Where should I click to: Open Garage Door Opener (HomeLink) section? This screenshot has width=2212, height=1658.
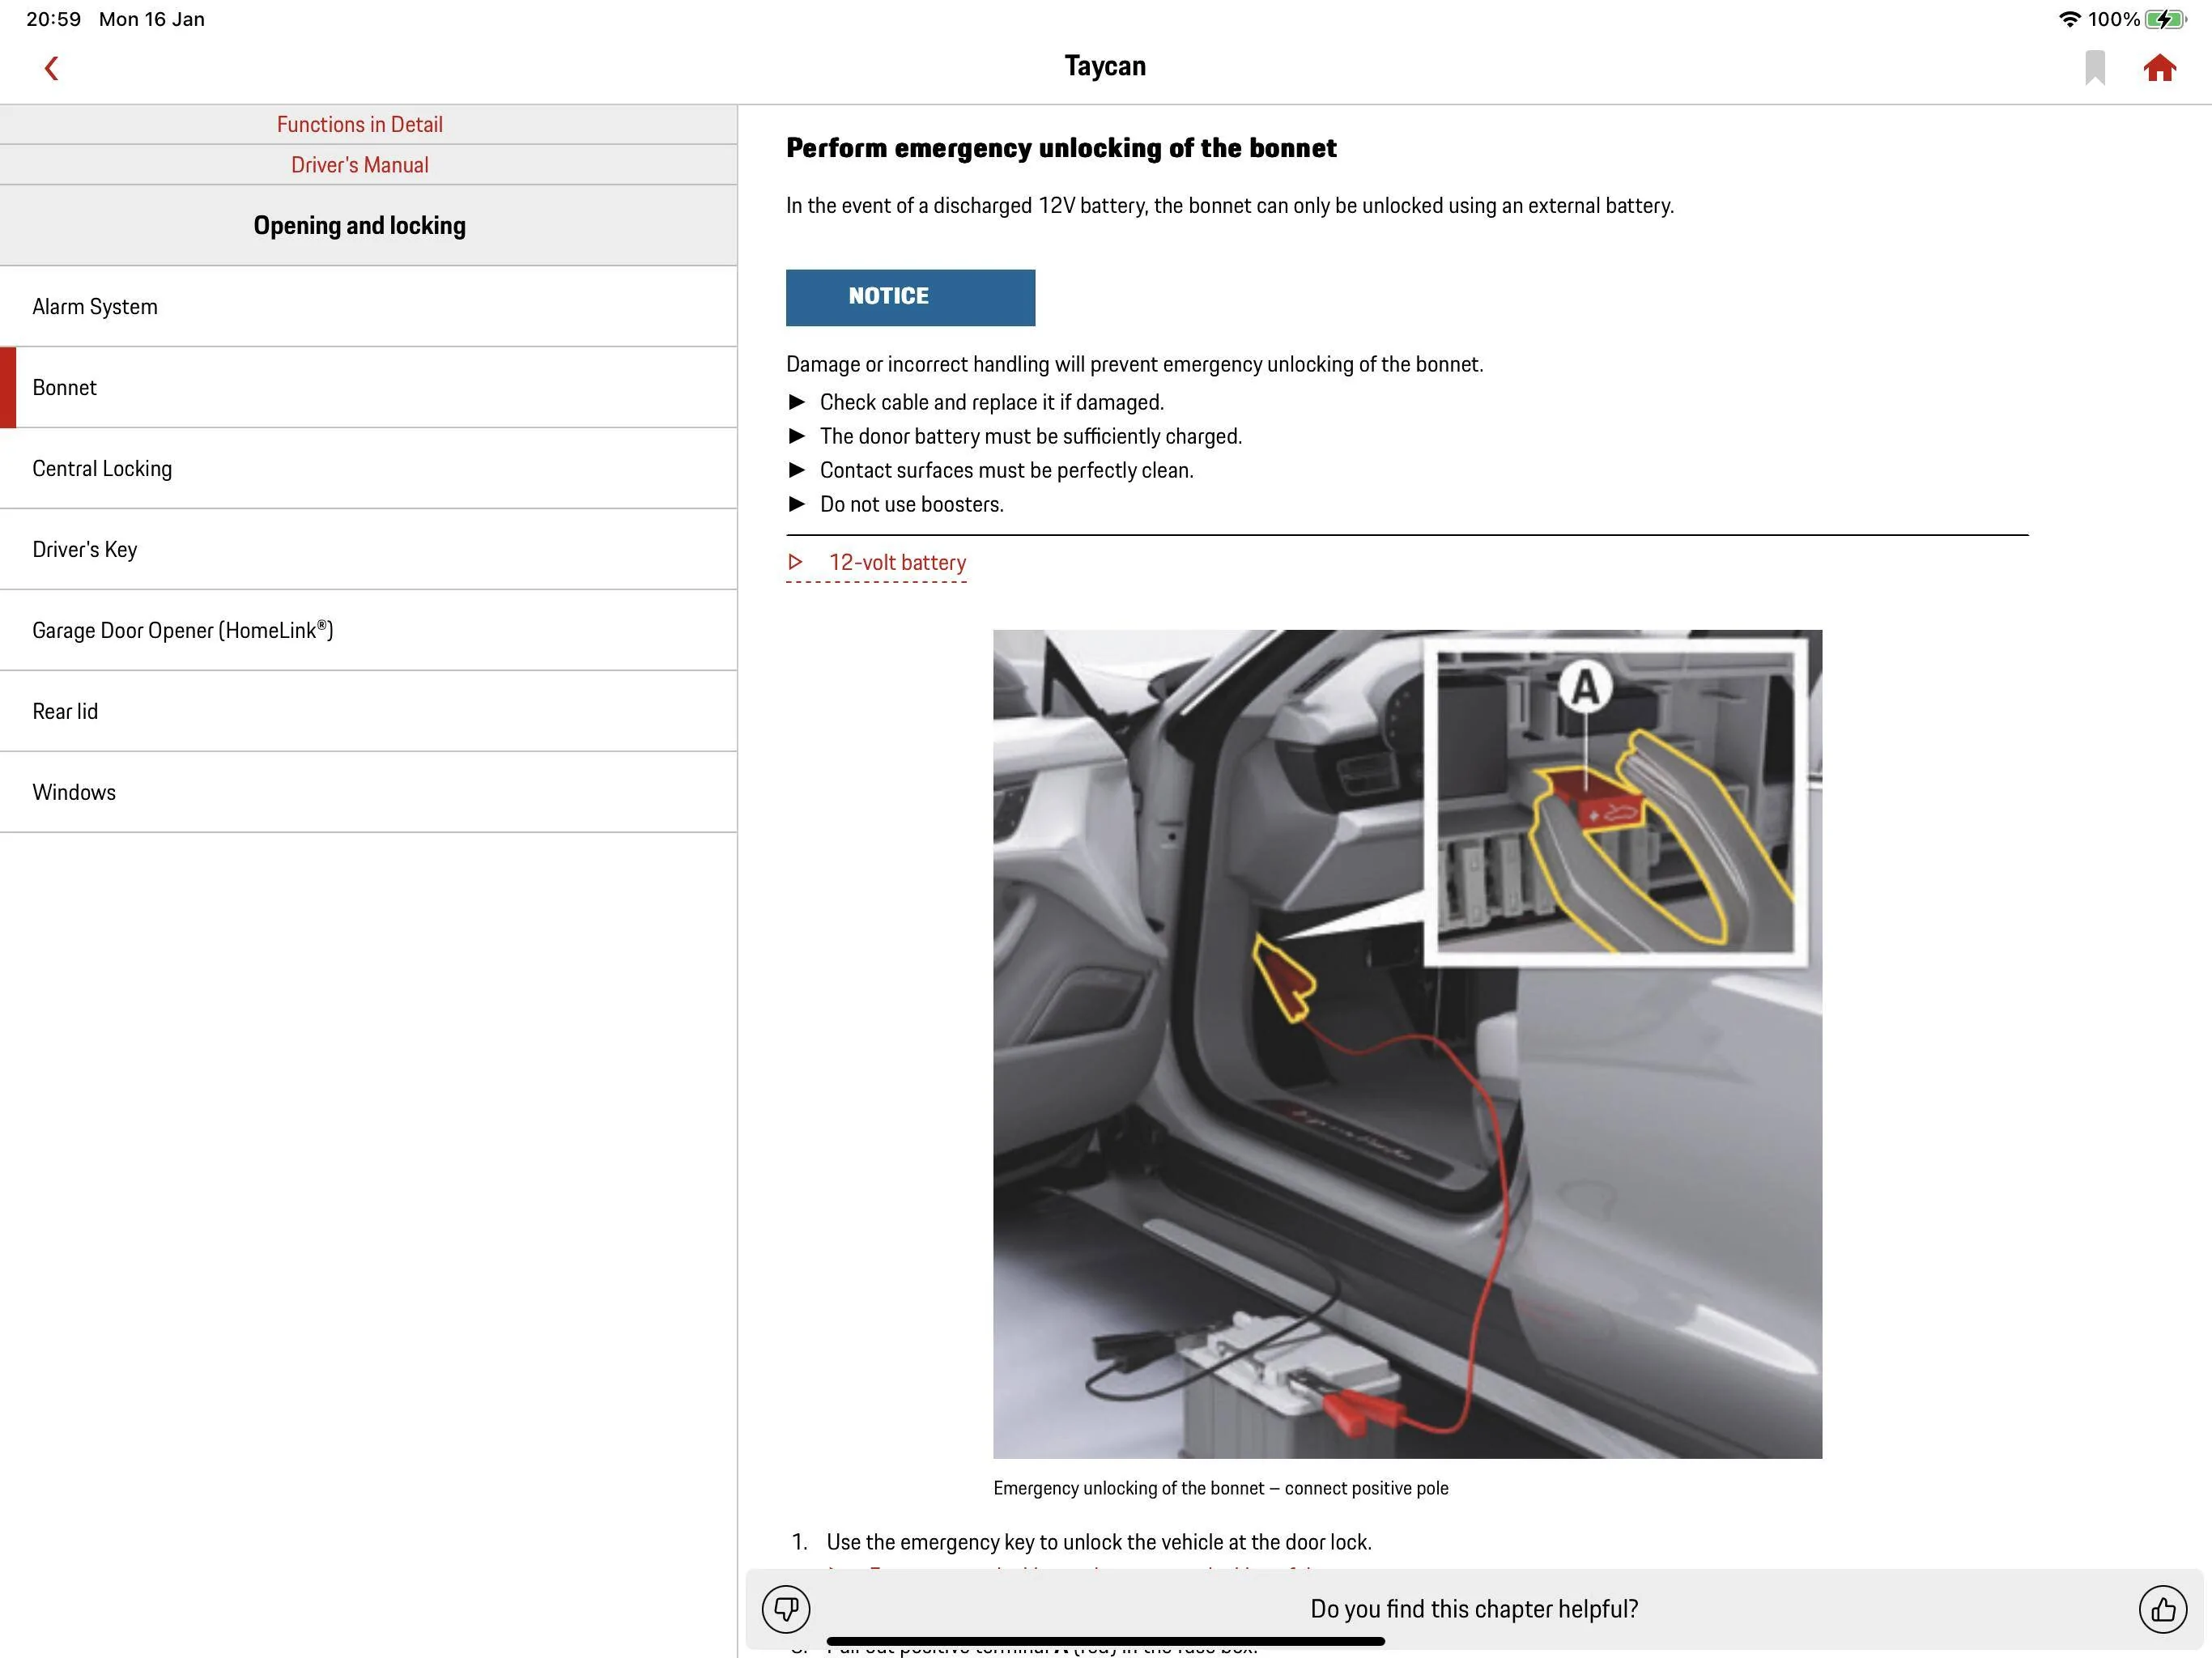(368, 631)
